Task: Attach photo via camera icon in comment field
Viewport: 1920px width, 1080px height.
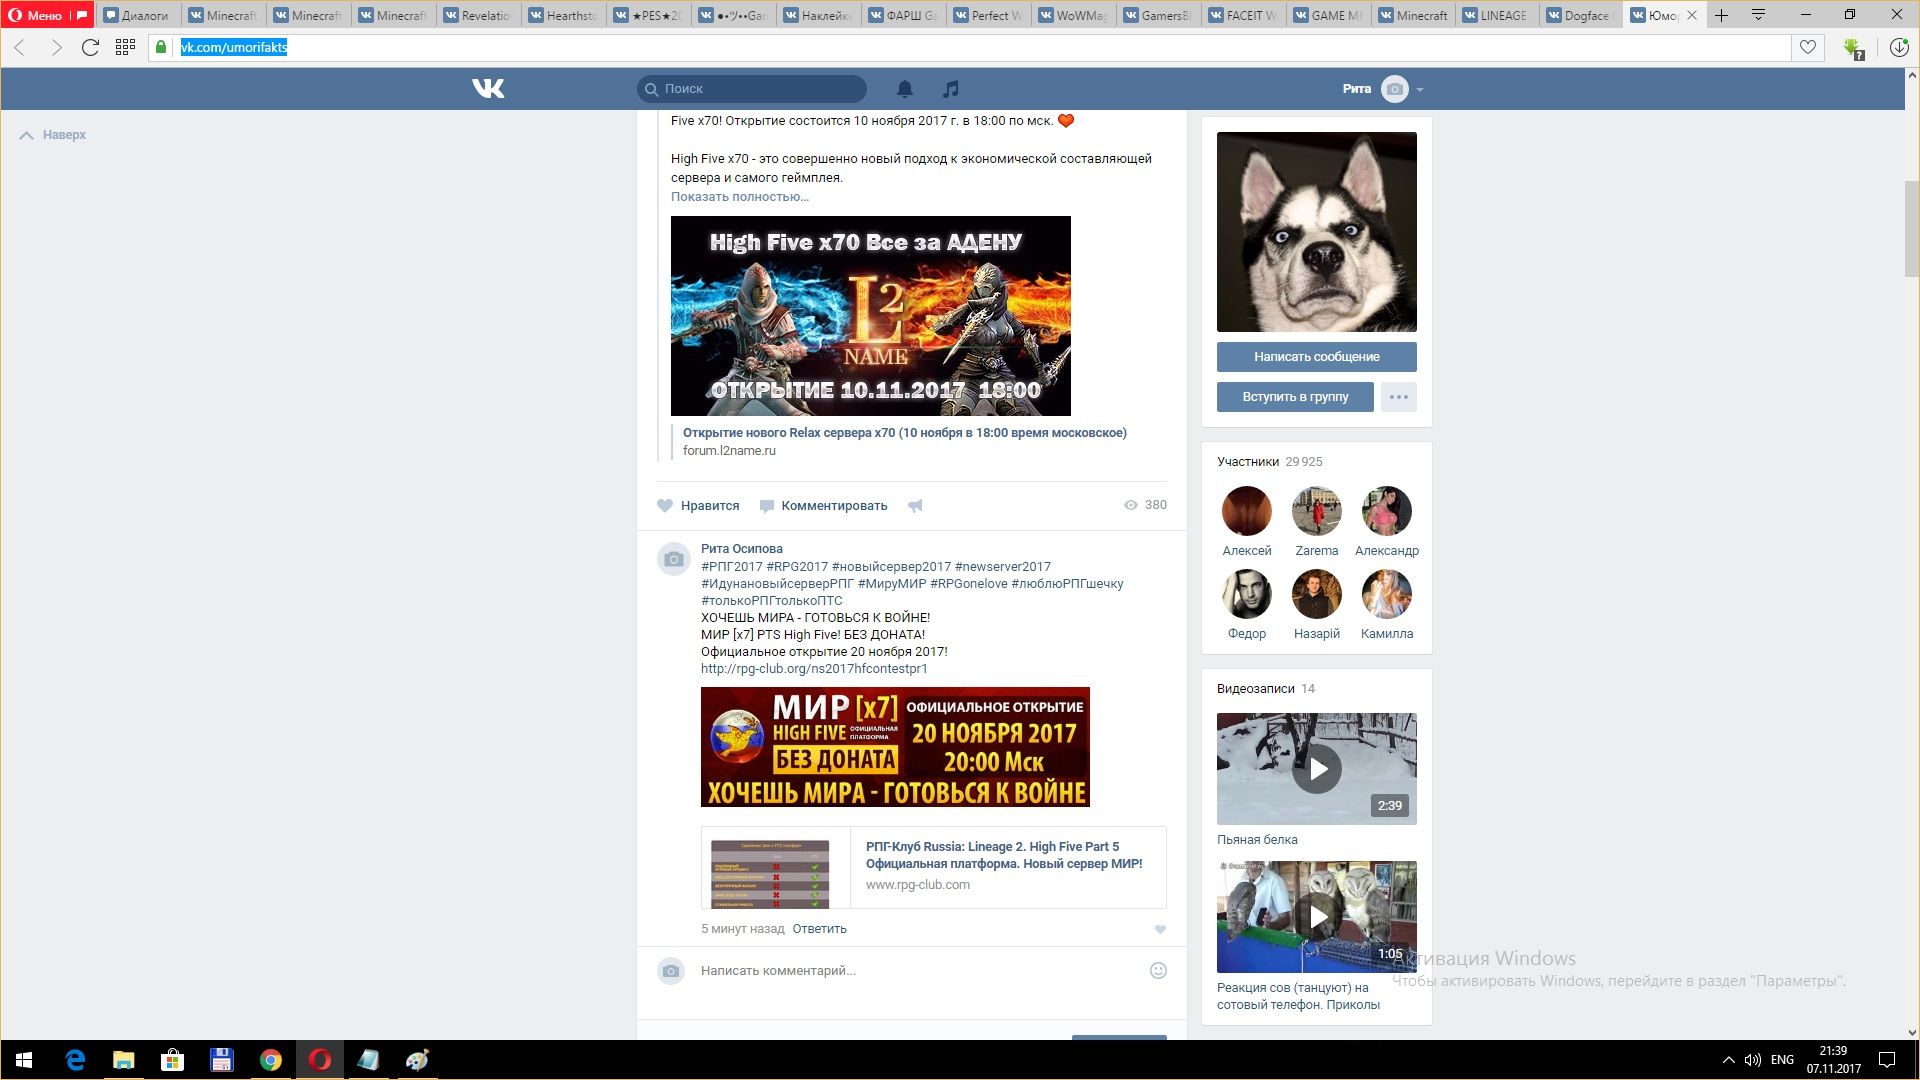Action: pyautogui.click(x=671, y=971)
